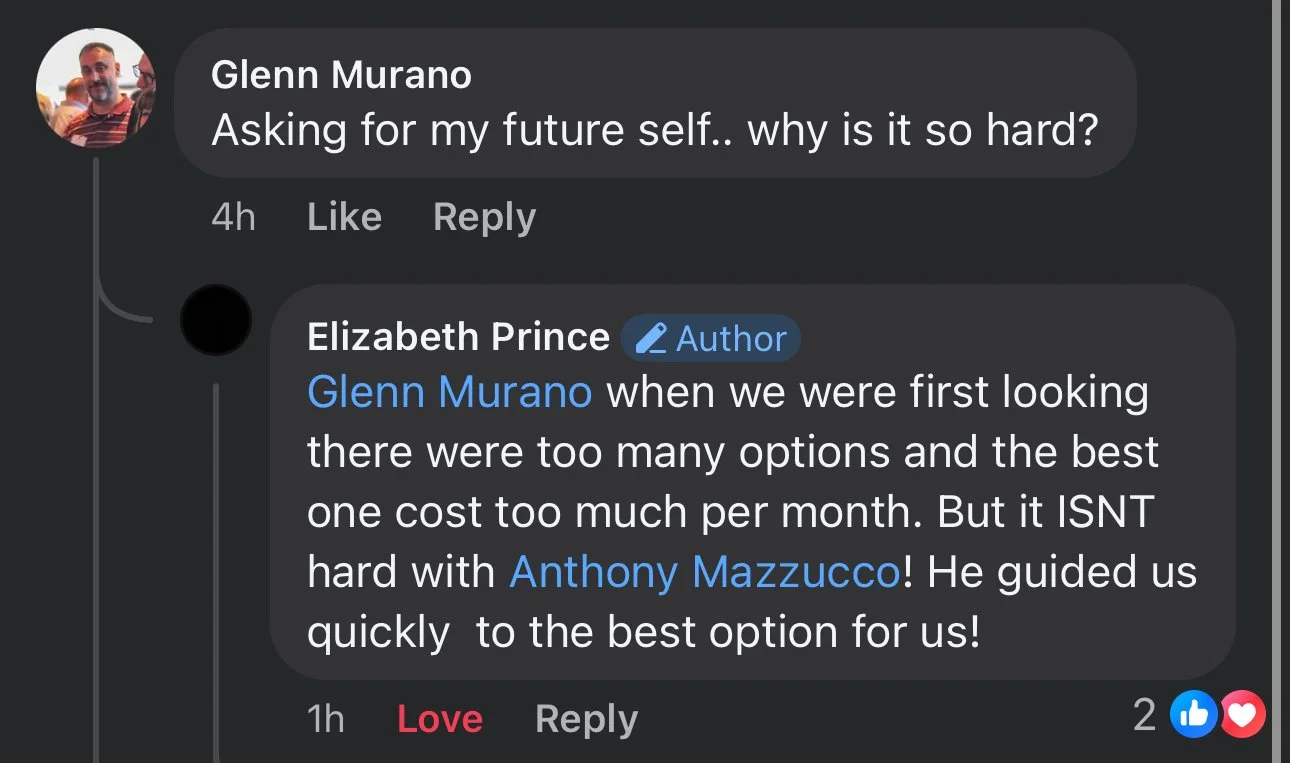Image resolution: width=1290 pixels, height=763 pixels.
Task: Toggle the Love reaction on Elizabeth's reply
Action: point(439,719)
